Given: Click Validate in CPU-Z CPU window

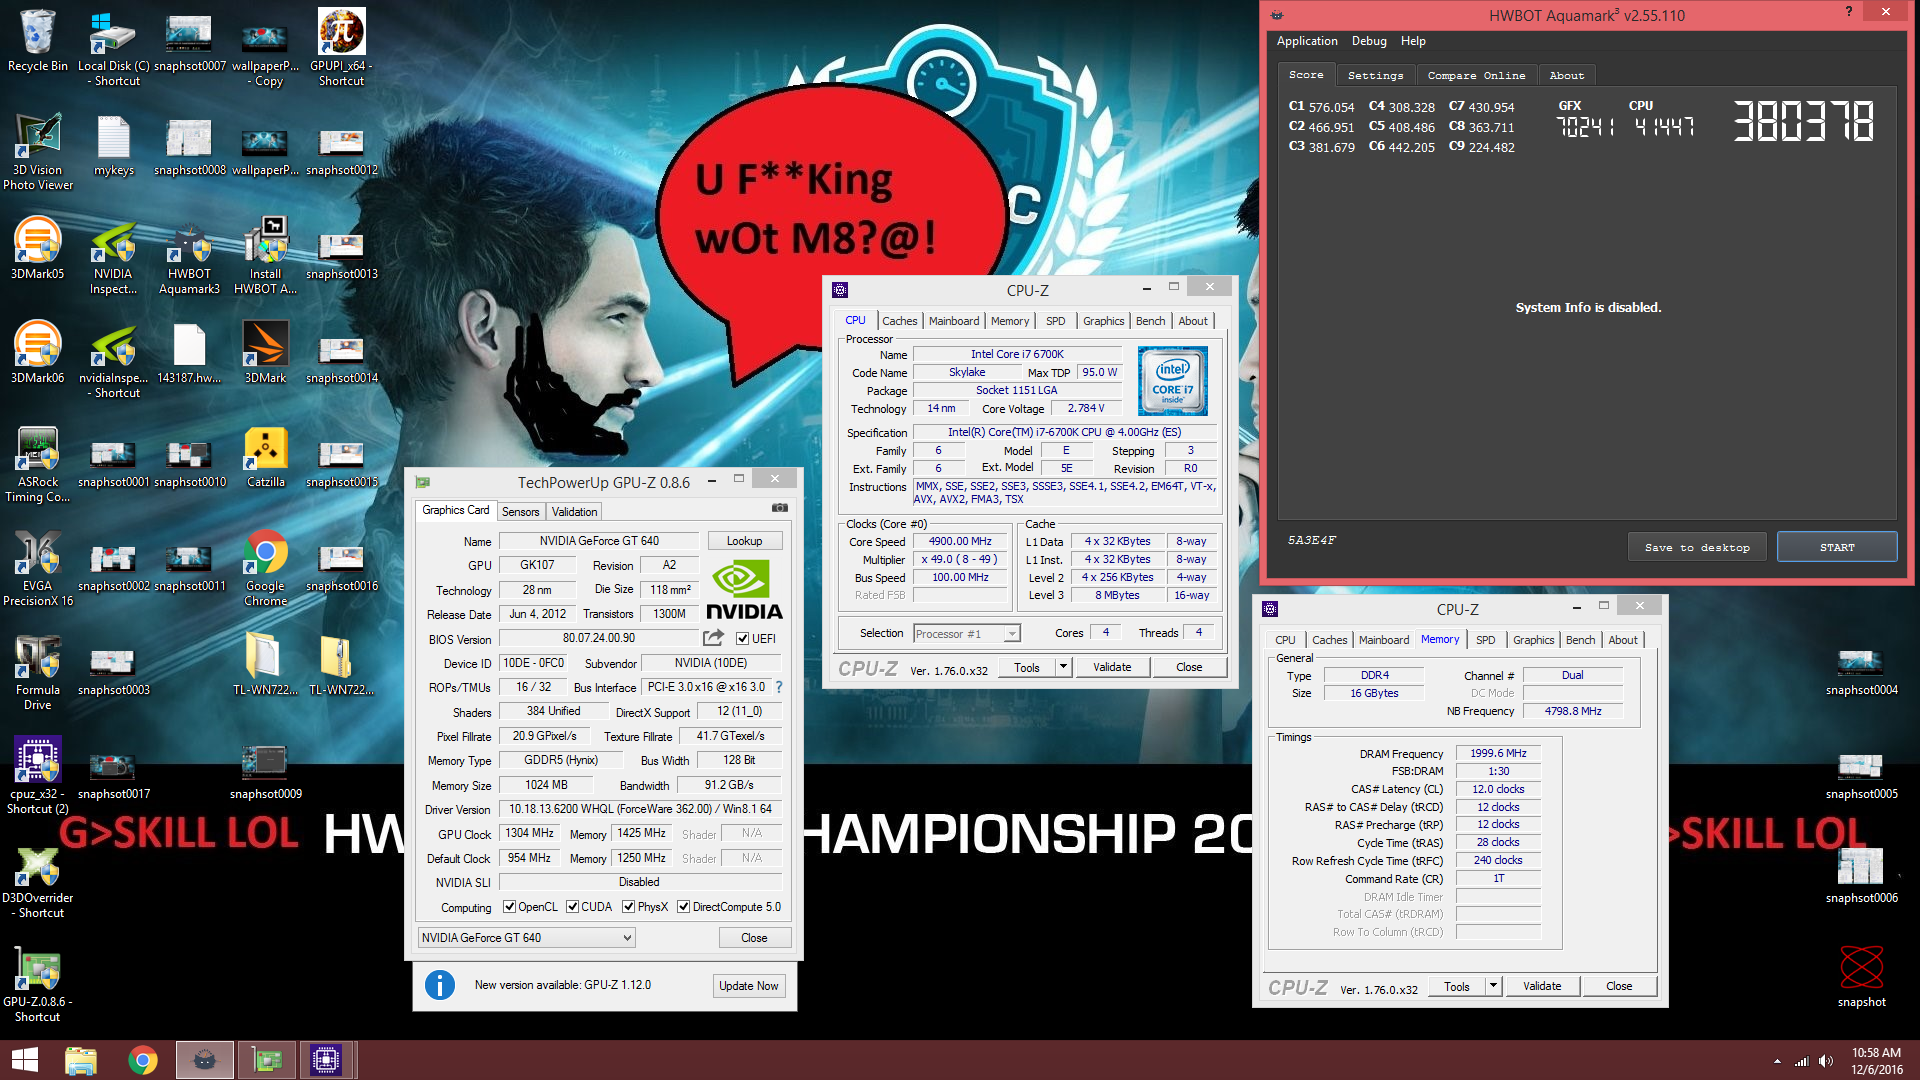Looking at the screenshot, I should [x=1112, y=667].
